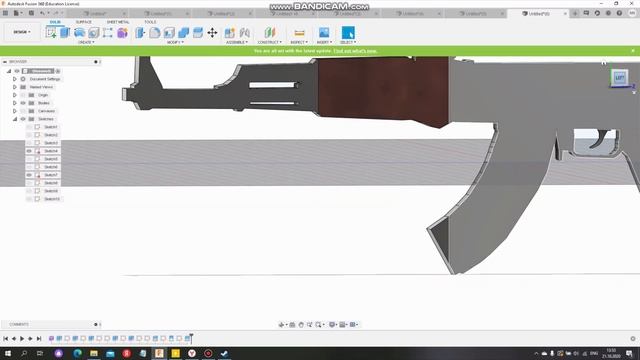
Task: Select the Extrude tool
Action: tap(65, 33)
